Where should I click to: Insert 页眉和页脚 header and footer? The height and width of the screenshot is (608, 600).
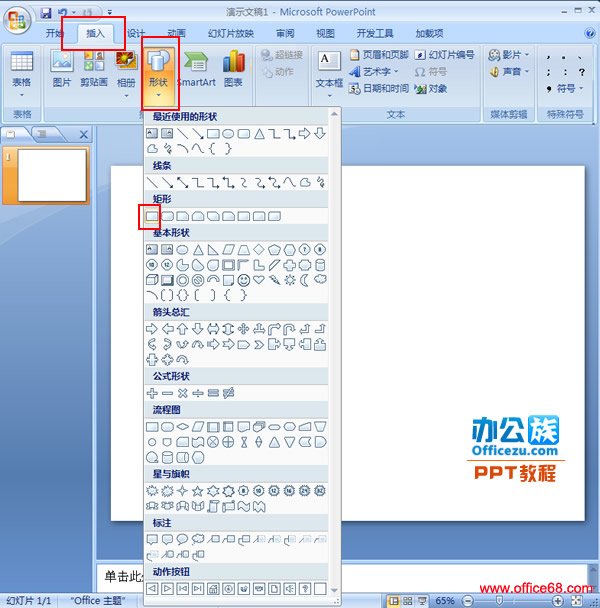[x=379, y=55]
